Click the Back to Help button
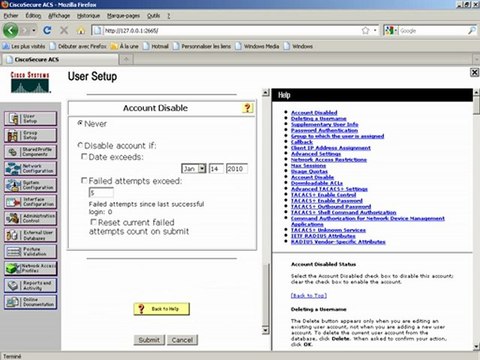480x360 pixels. [x=162, y=309]
